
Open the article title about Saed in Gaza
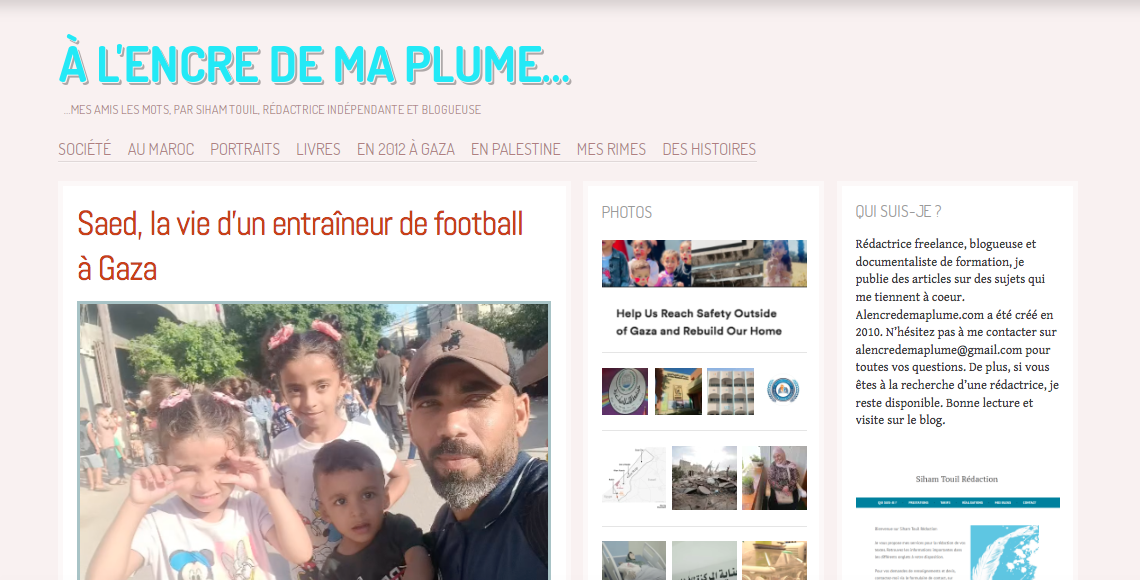[300, 246]
